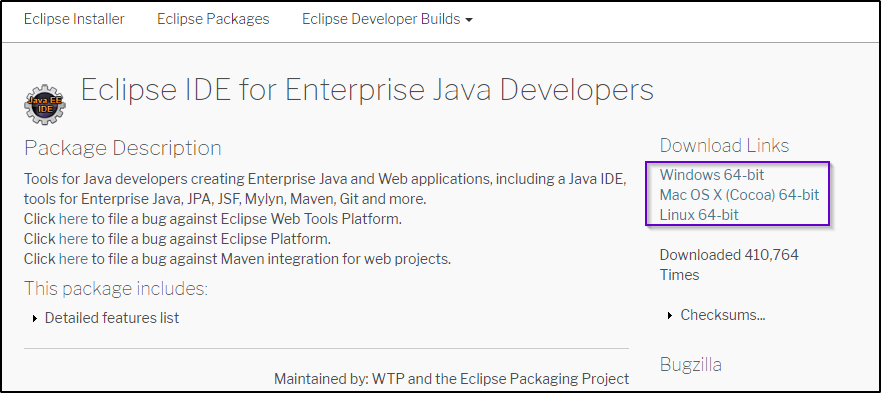This screenshot has width=881, height=393.
Task: Click 'here' link for Maven integration bug
Action: tap(73, 259)
